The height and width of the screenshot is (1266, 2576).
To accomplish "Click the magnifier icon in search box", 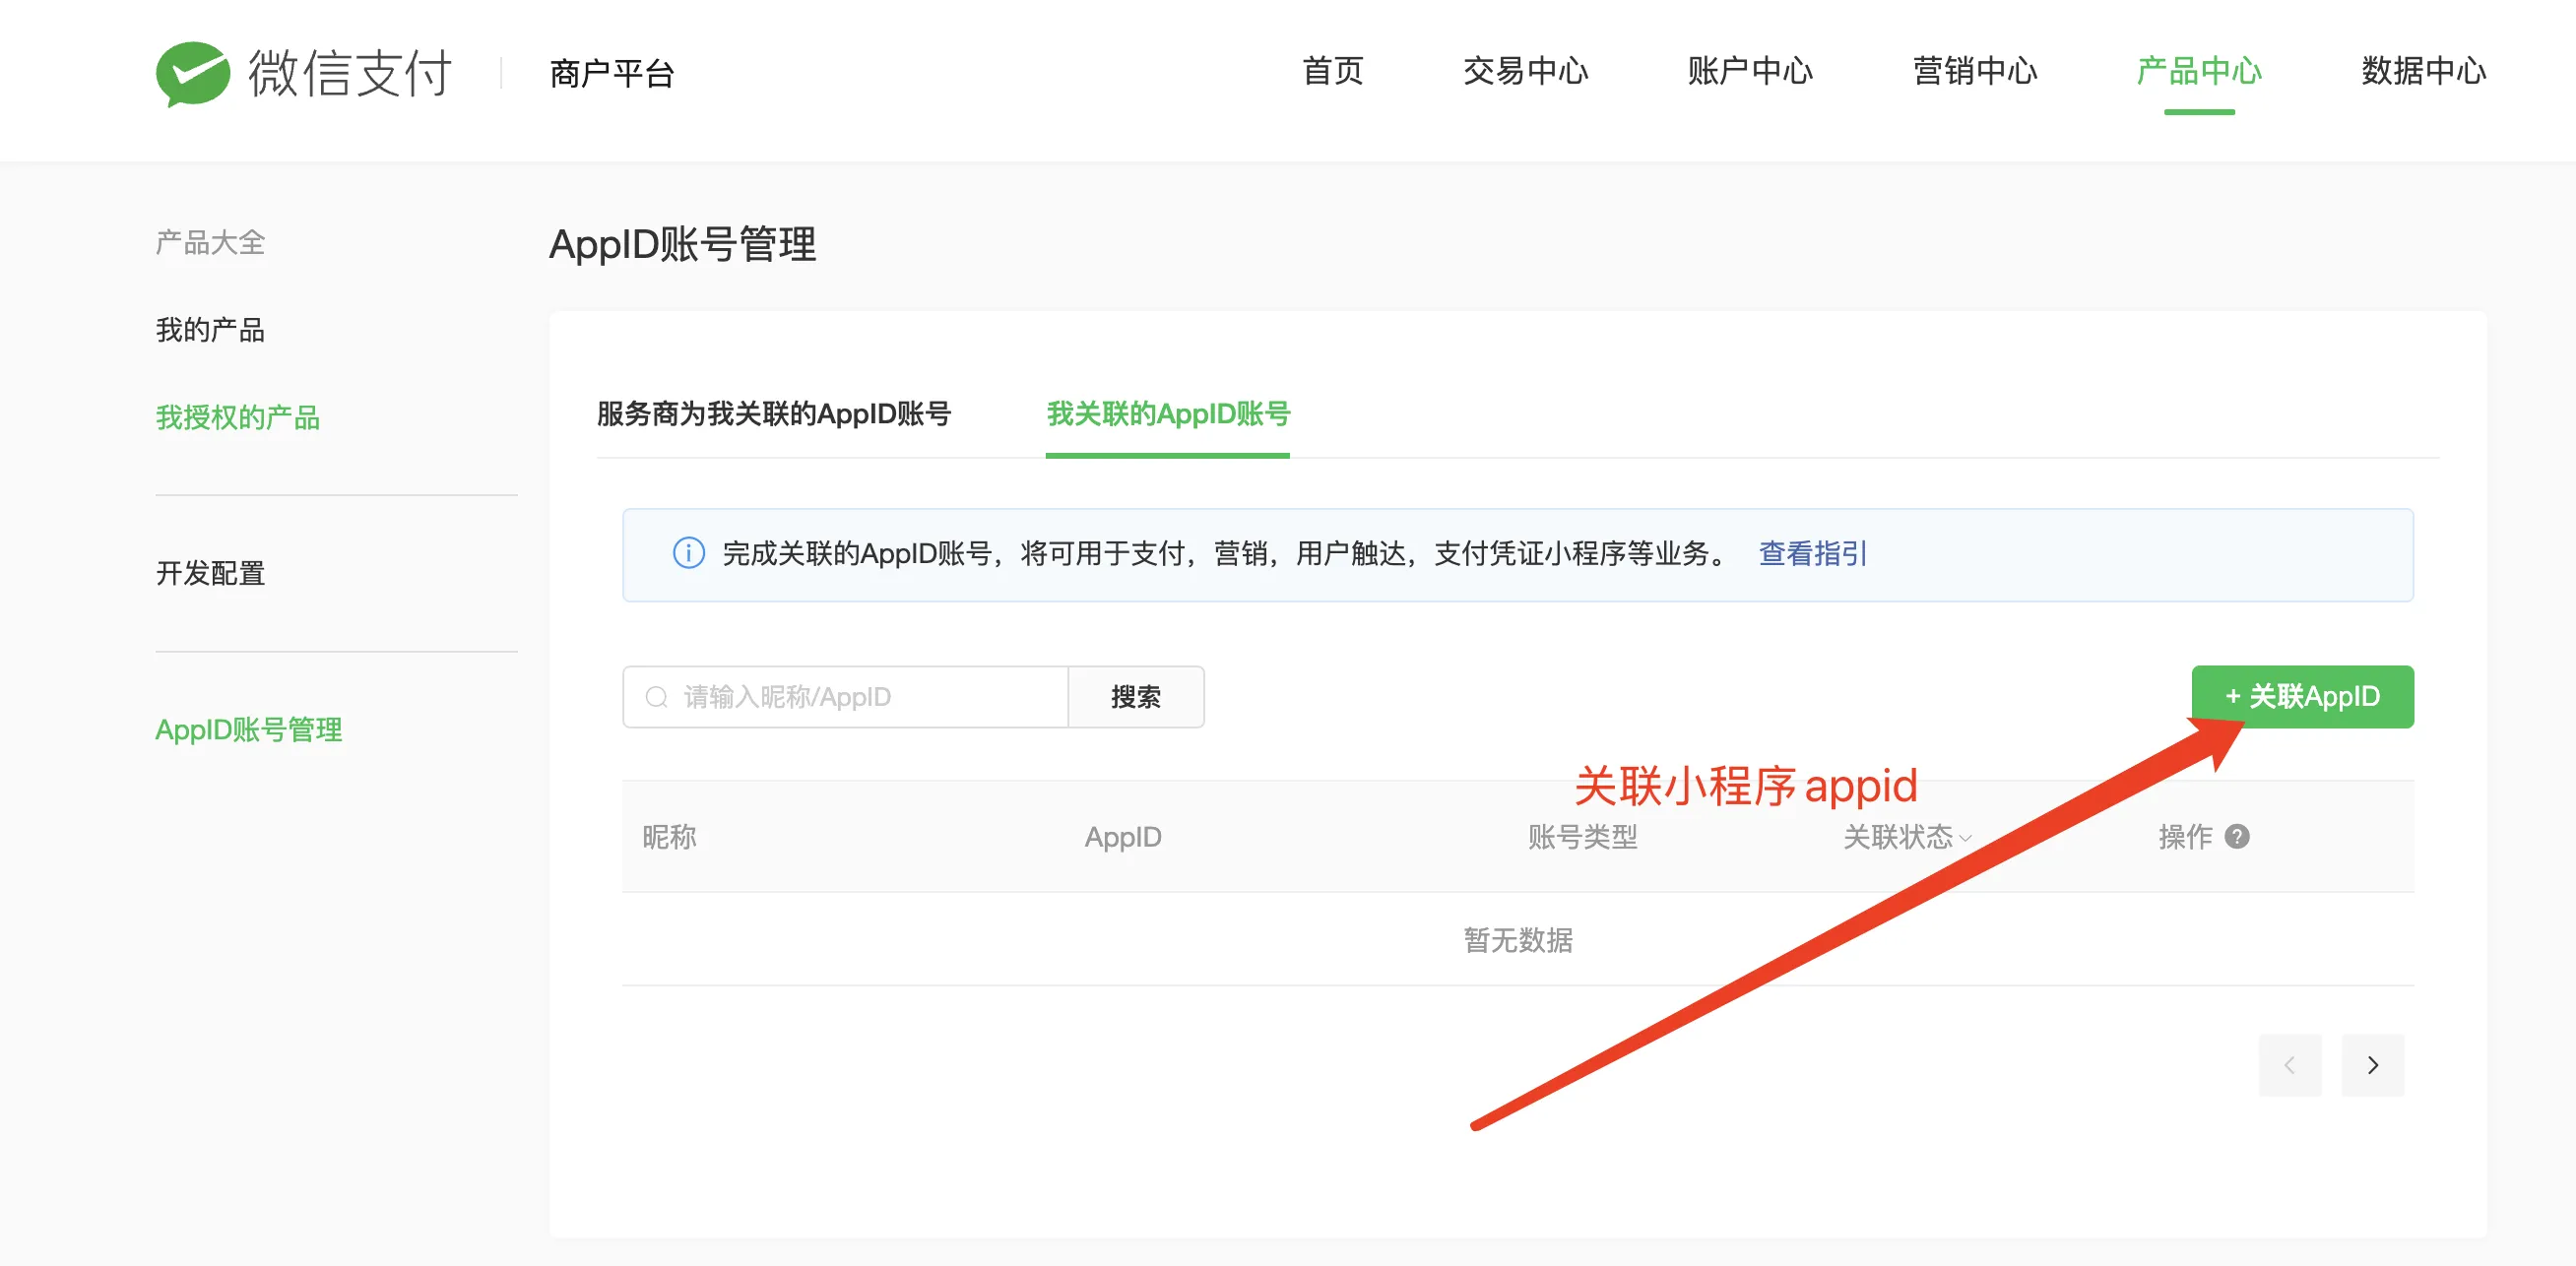I will tap(656, 697).
